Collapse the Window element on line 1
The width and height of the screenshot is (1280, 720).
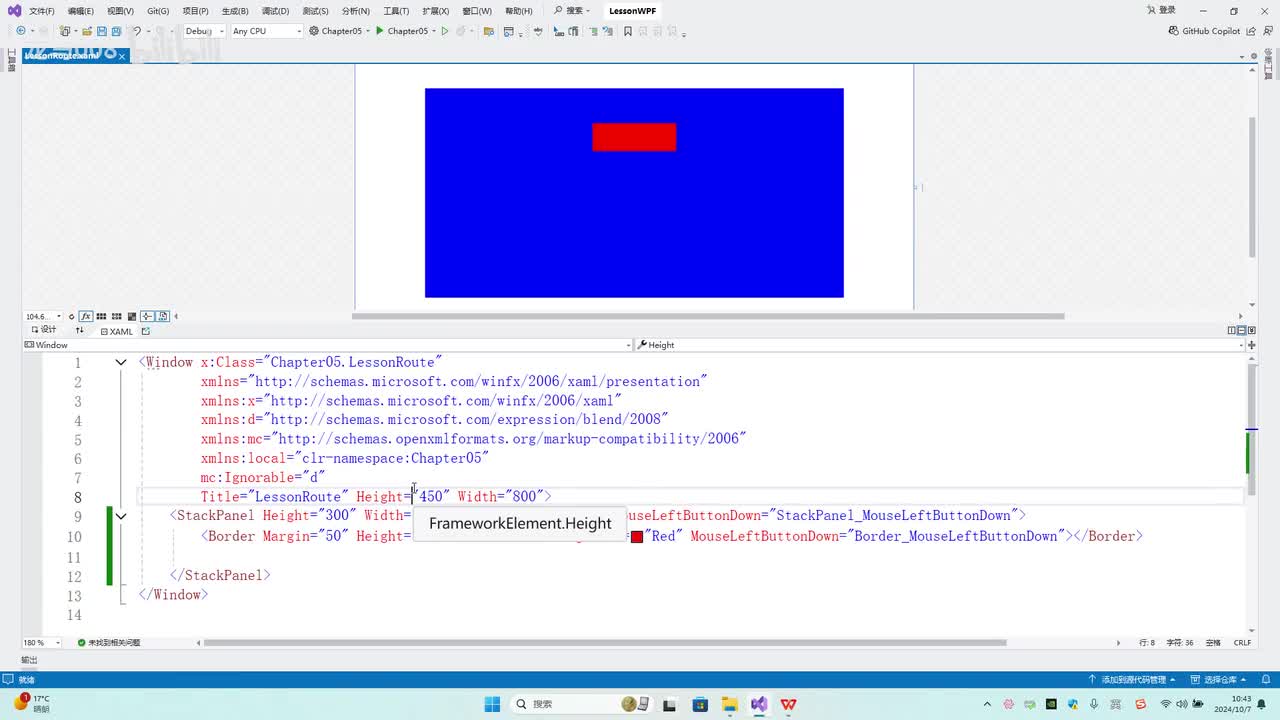coord(121,362)
